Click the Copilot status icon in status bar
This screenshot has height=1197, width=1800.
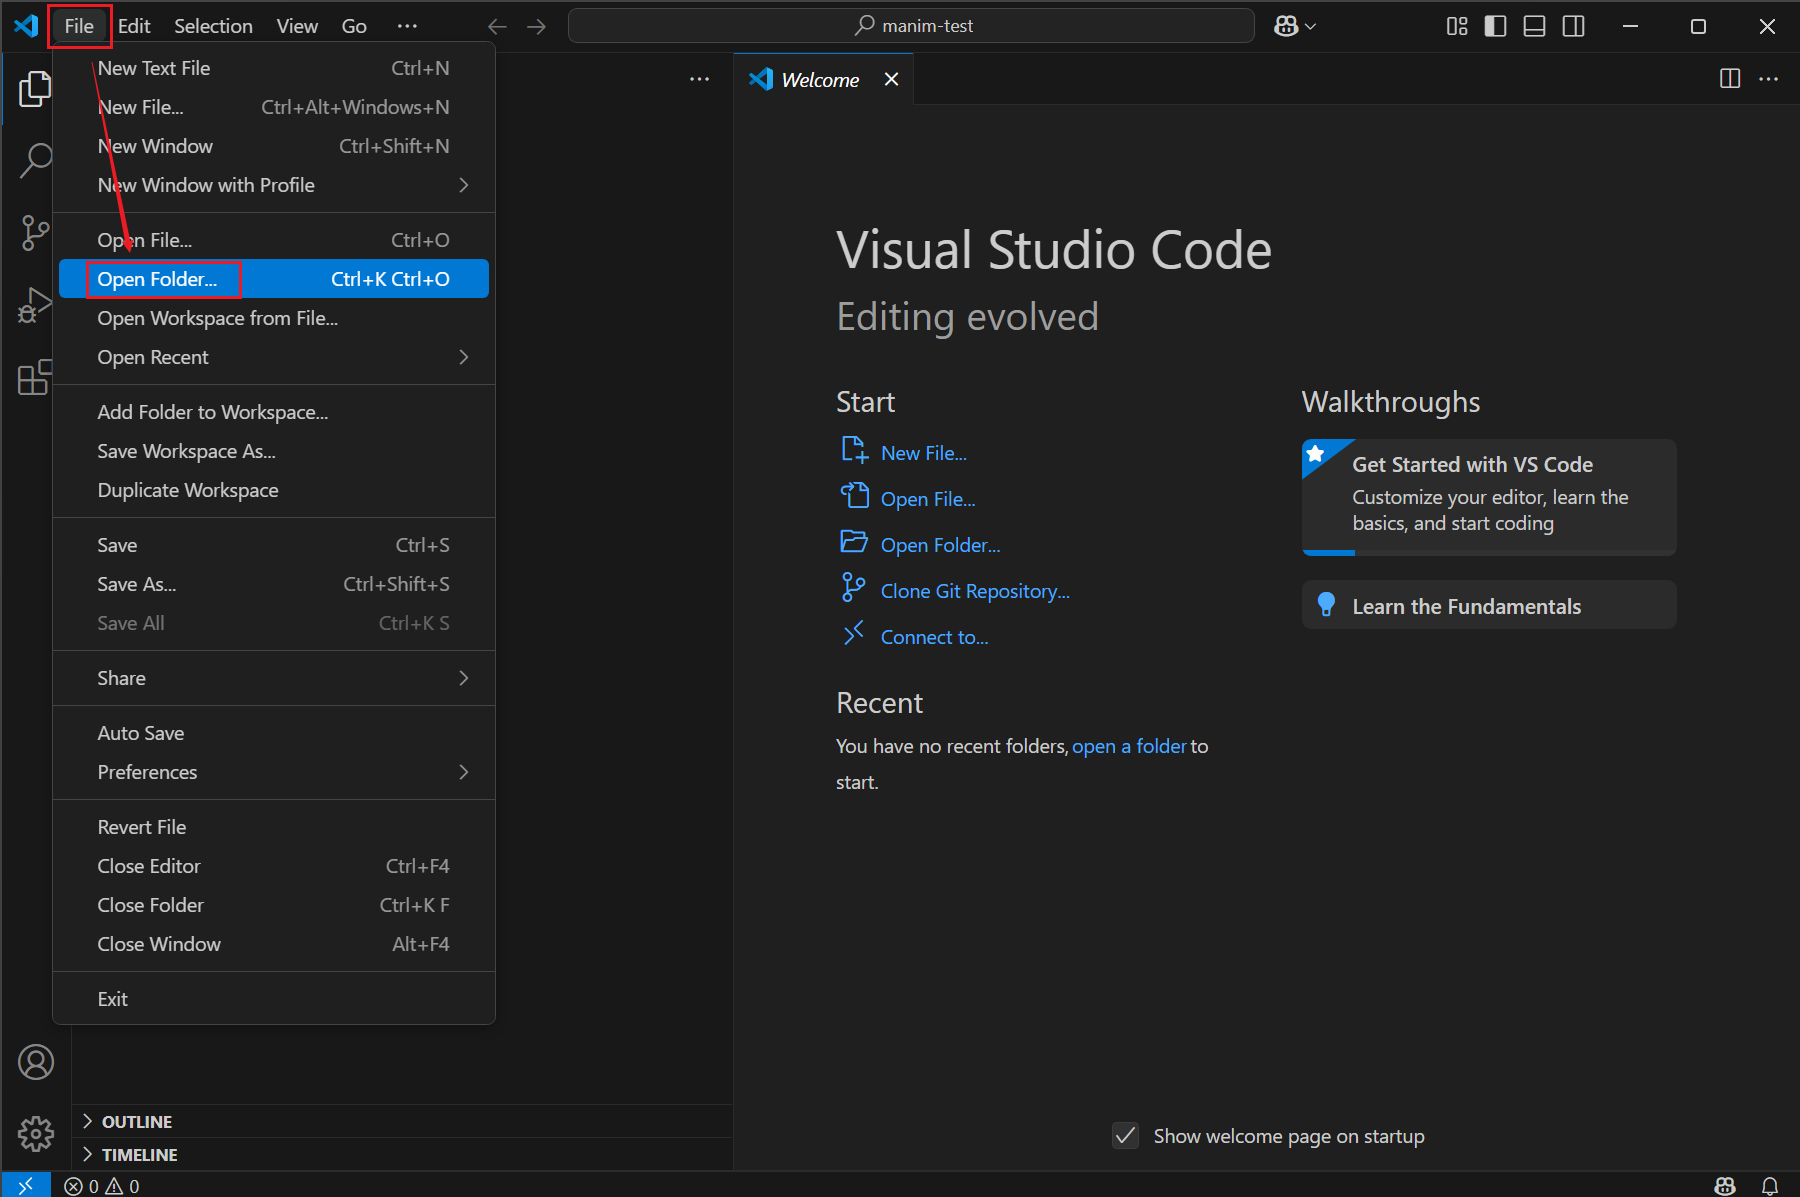point(1725,1186)
